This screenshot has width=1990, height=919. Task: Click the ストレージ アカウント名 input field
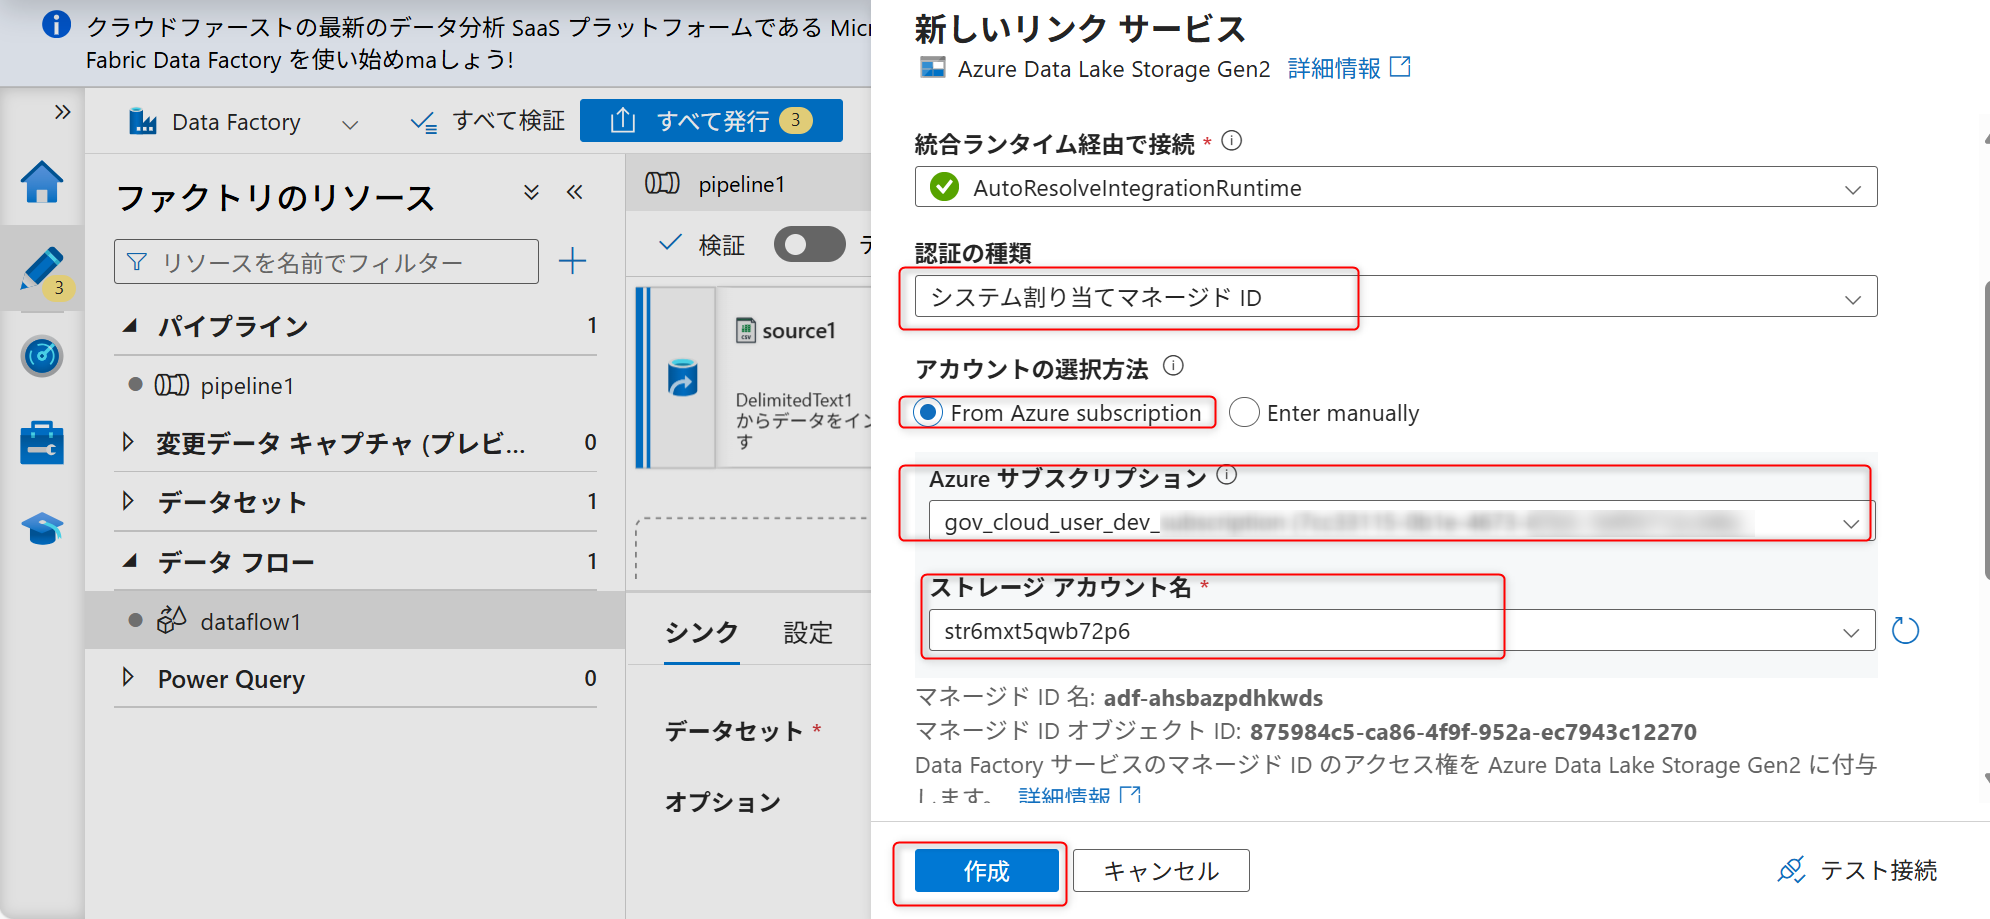1200,630
